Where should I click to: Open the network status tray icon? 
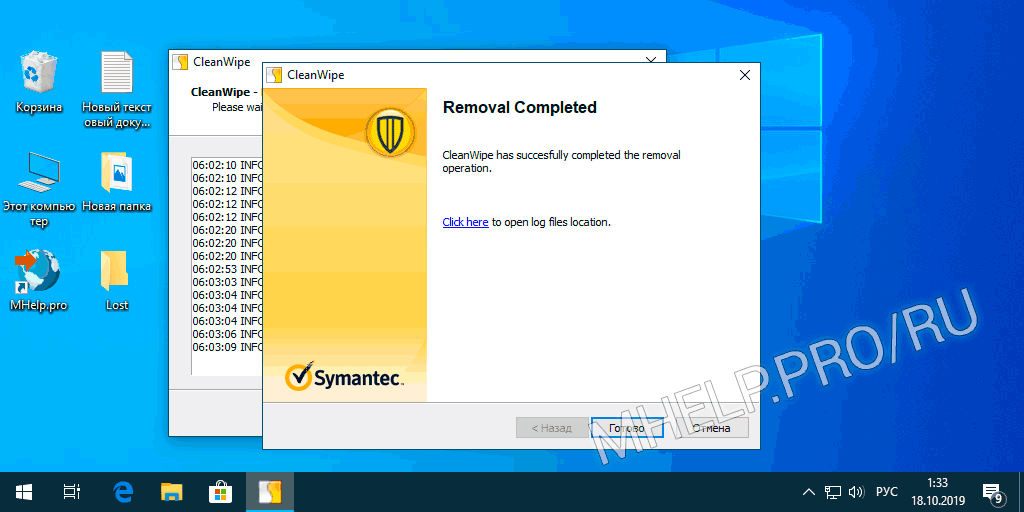(832, 492)
